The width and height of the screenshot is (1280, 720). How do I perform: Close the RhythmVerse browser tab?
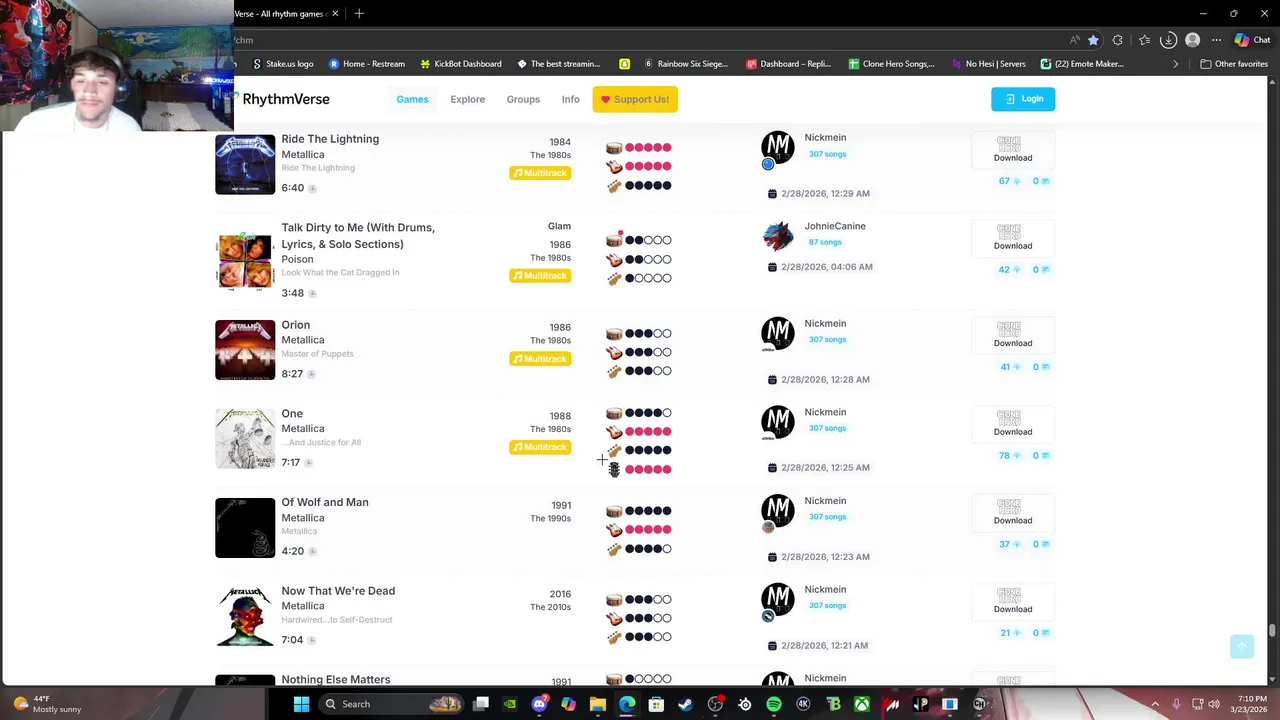click(335, 13)
